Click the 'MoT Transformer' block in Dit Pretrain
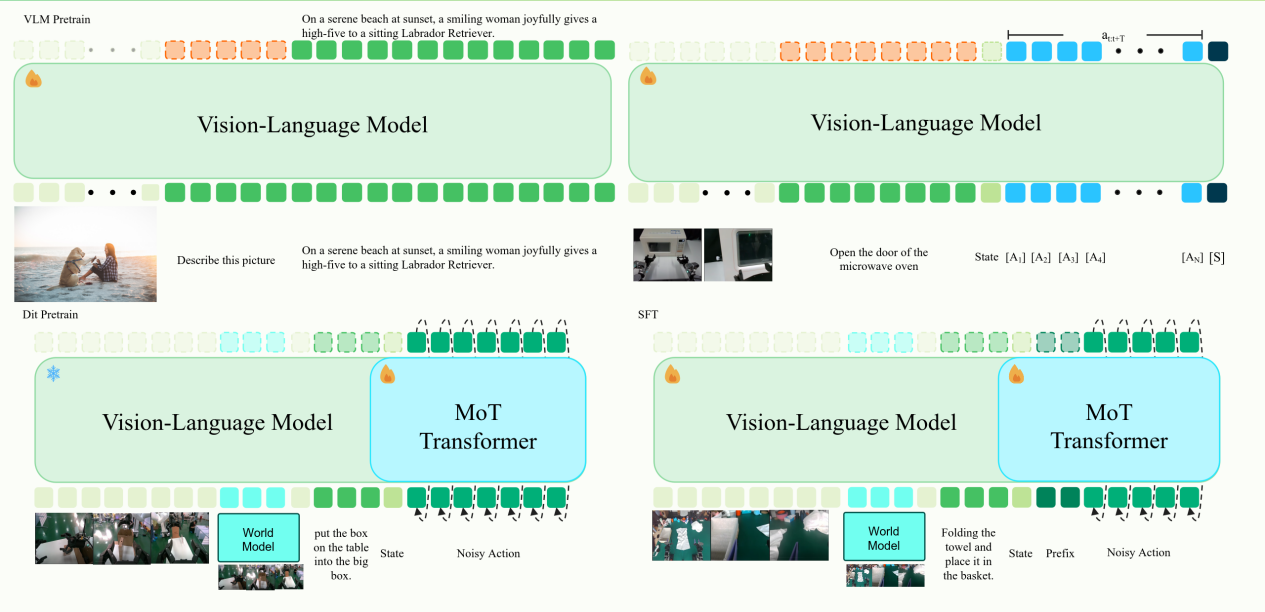Screen dimensions: 1265x612 pyautogui.click(x=478, y=420)
